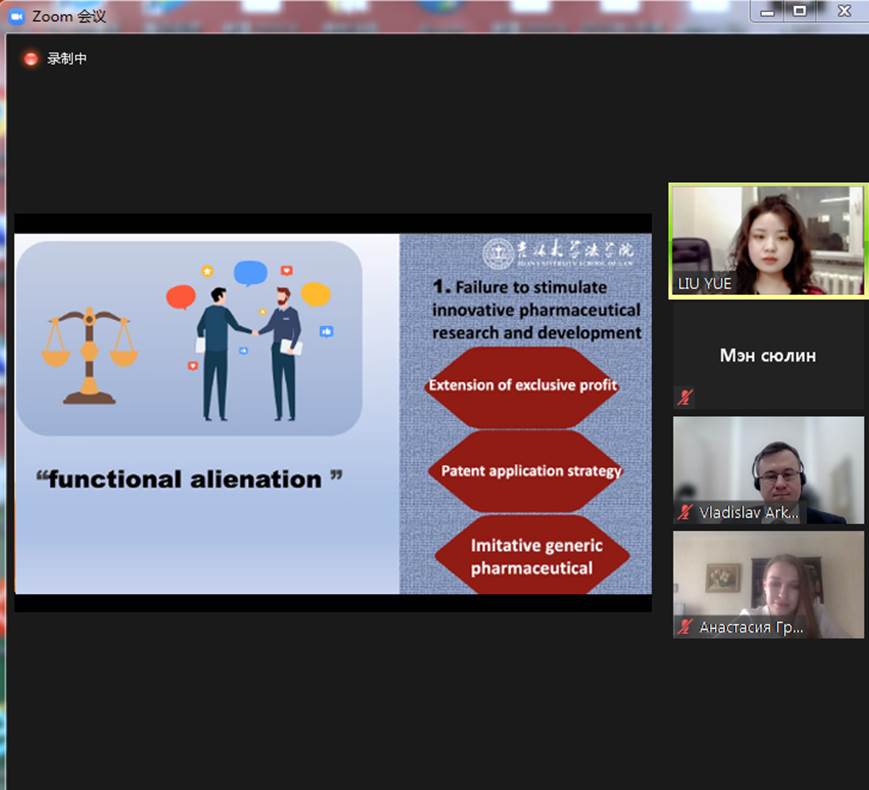
Task: Click the university logo on the slide
Action: click(497, 253)
